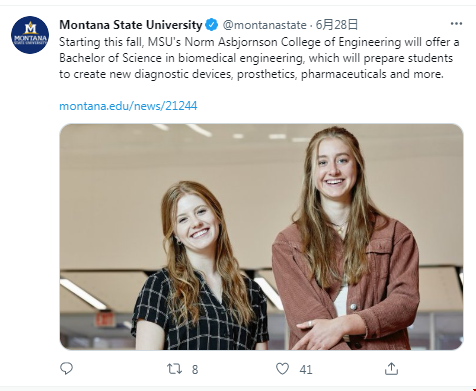Click the 6月28日 tweet date
This screenshot has width=476, height=391.
337,25
